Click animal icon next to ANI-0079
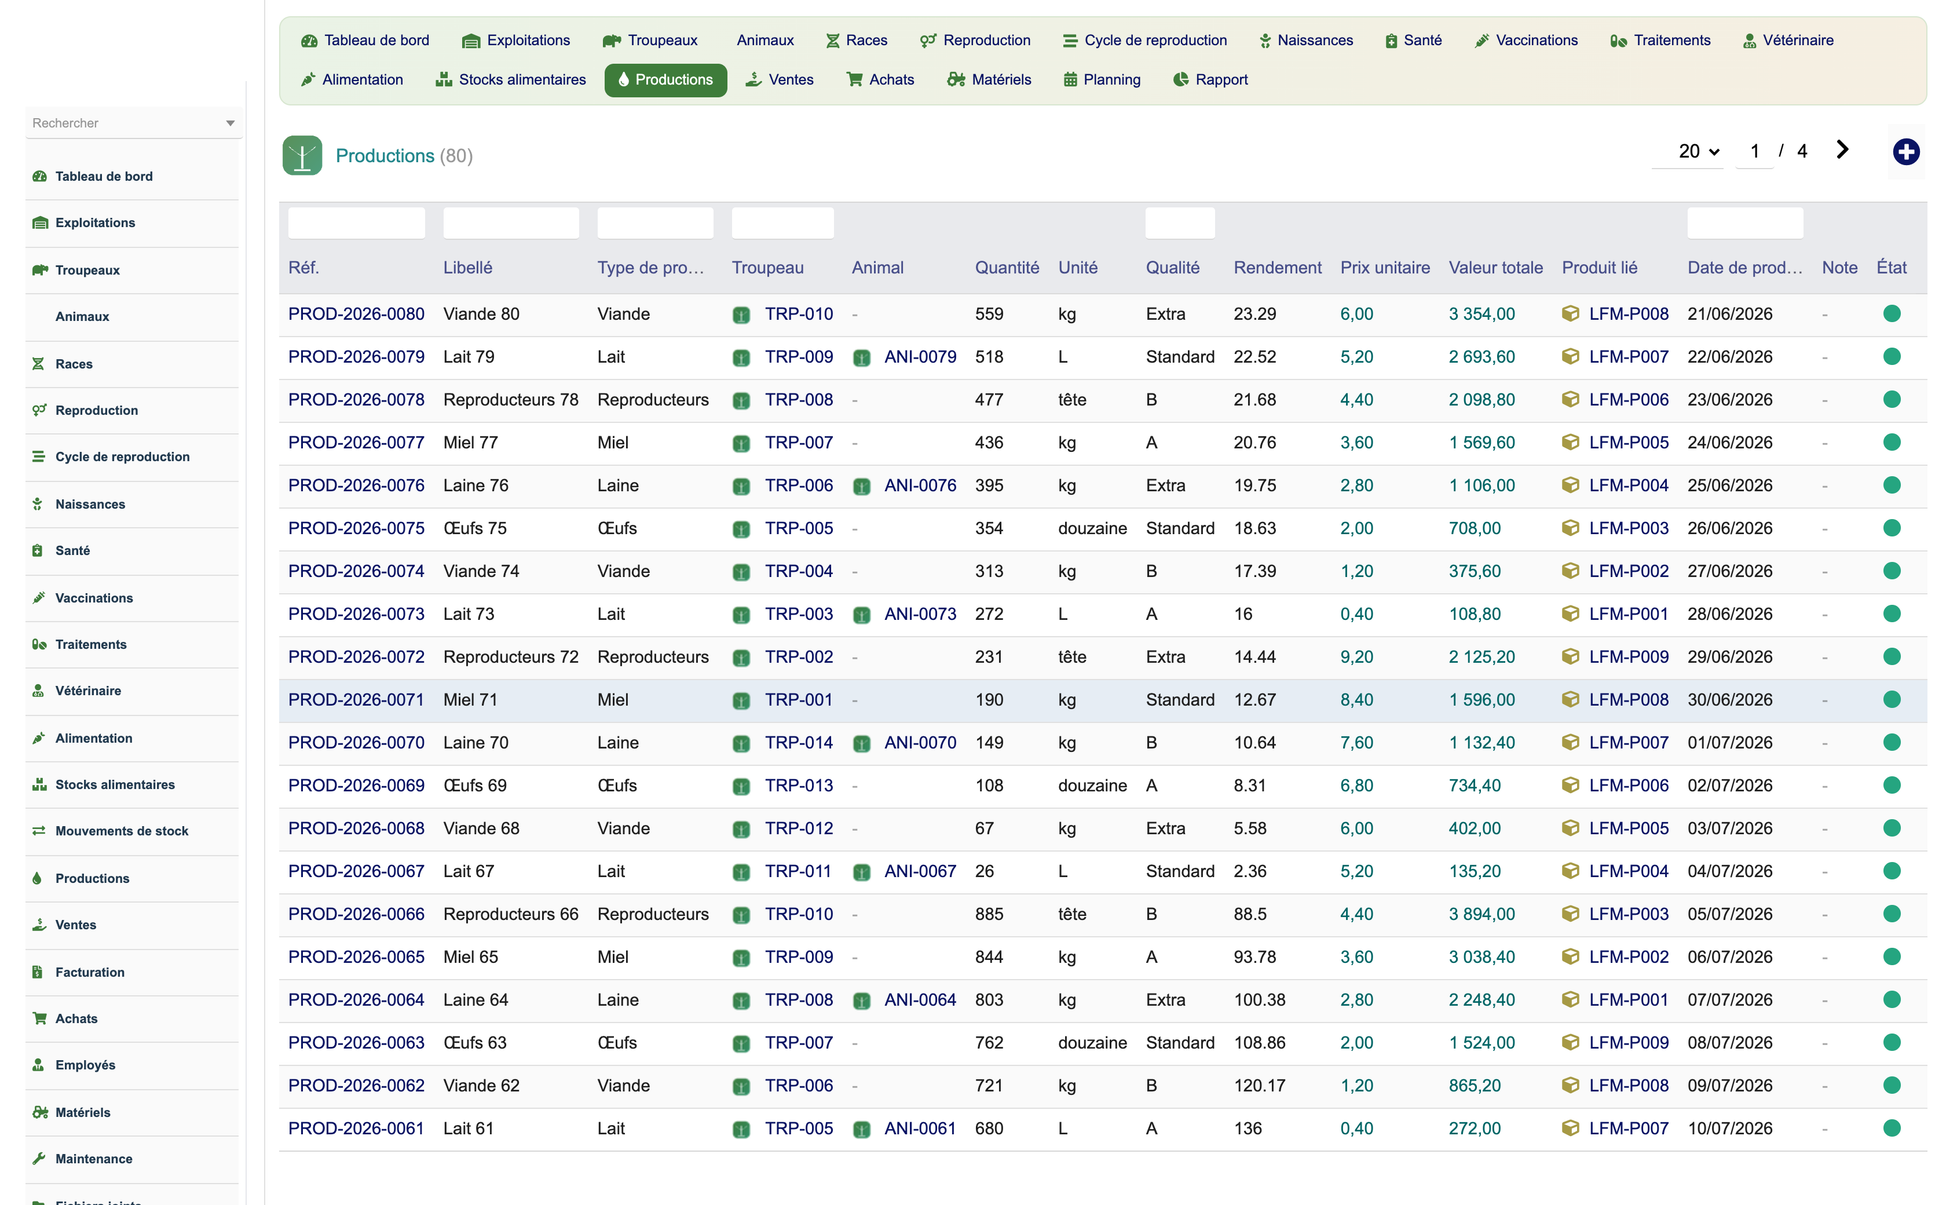Viewport: 1946px width, 1205px height. (861, 358)
